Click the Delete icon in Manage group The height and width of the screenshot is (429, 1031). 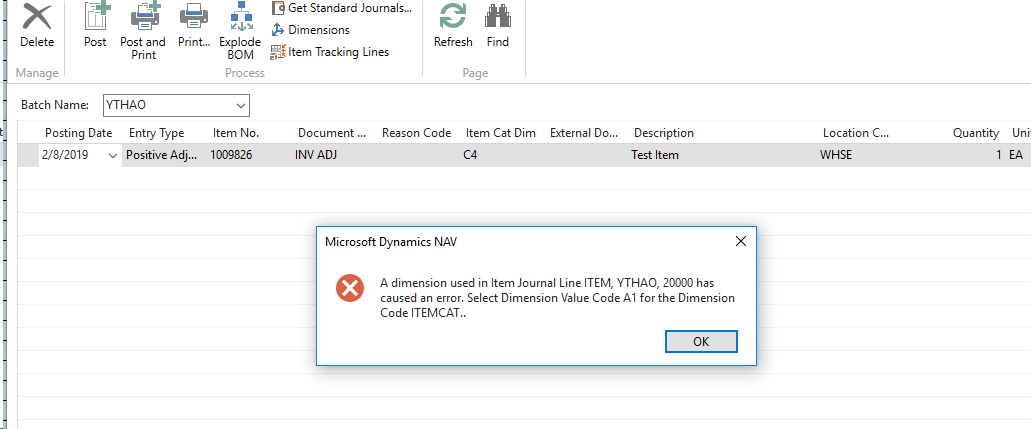(37, 16)
